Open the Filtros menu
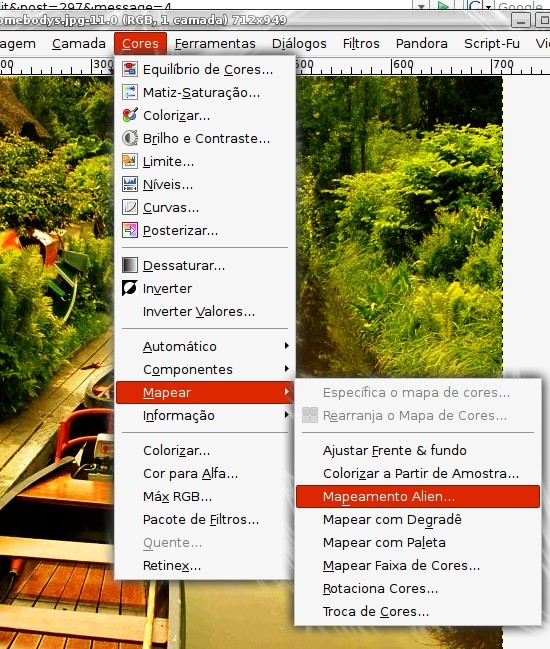The height and width of the screenshot is (649, 550). (x=361, y=43)
